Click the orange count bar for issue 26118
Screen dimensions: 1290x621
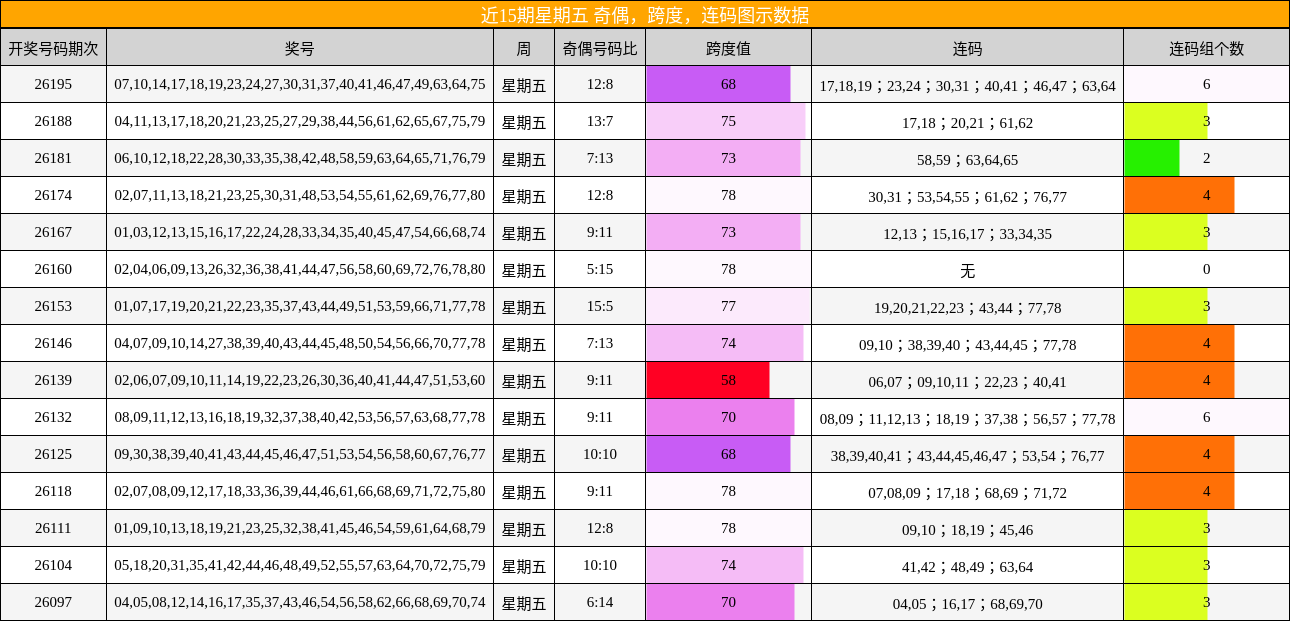1179,491
